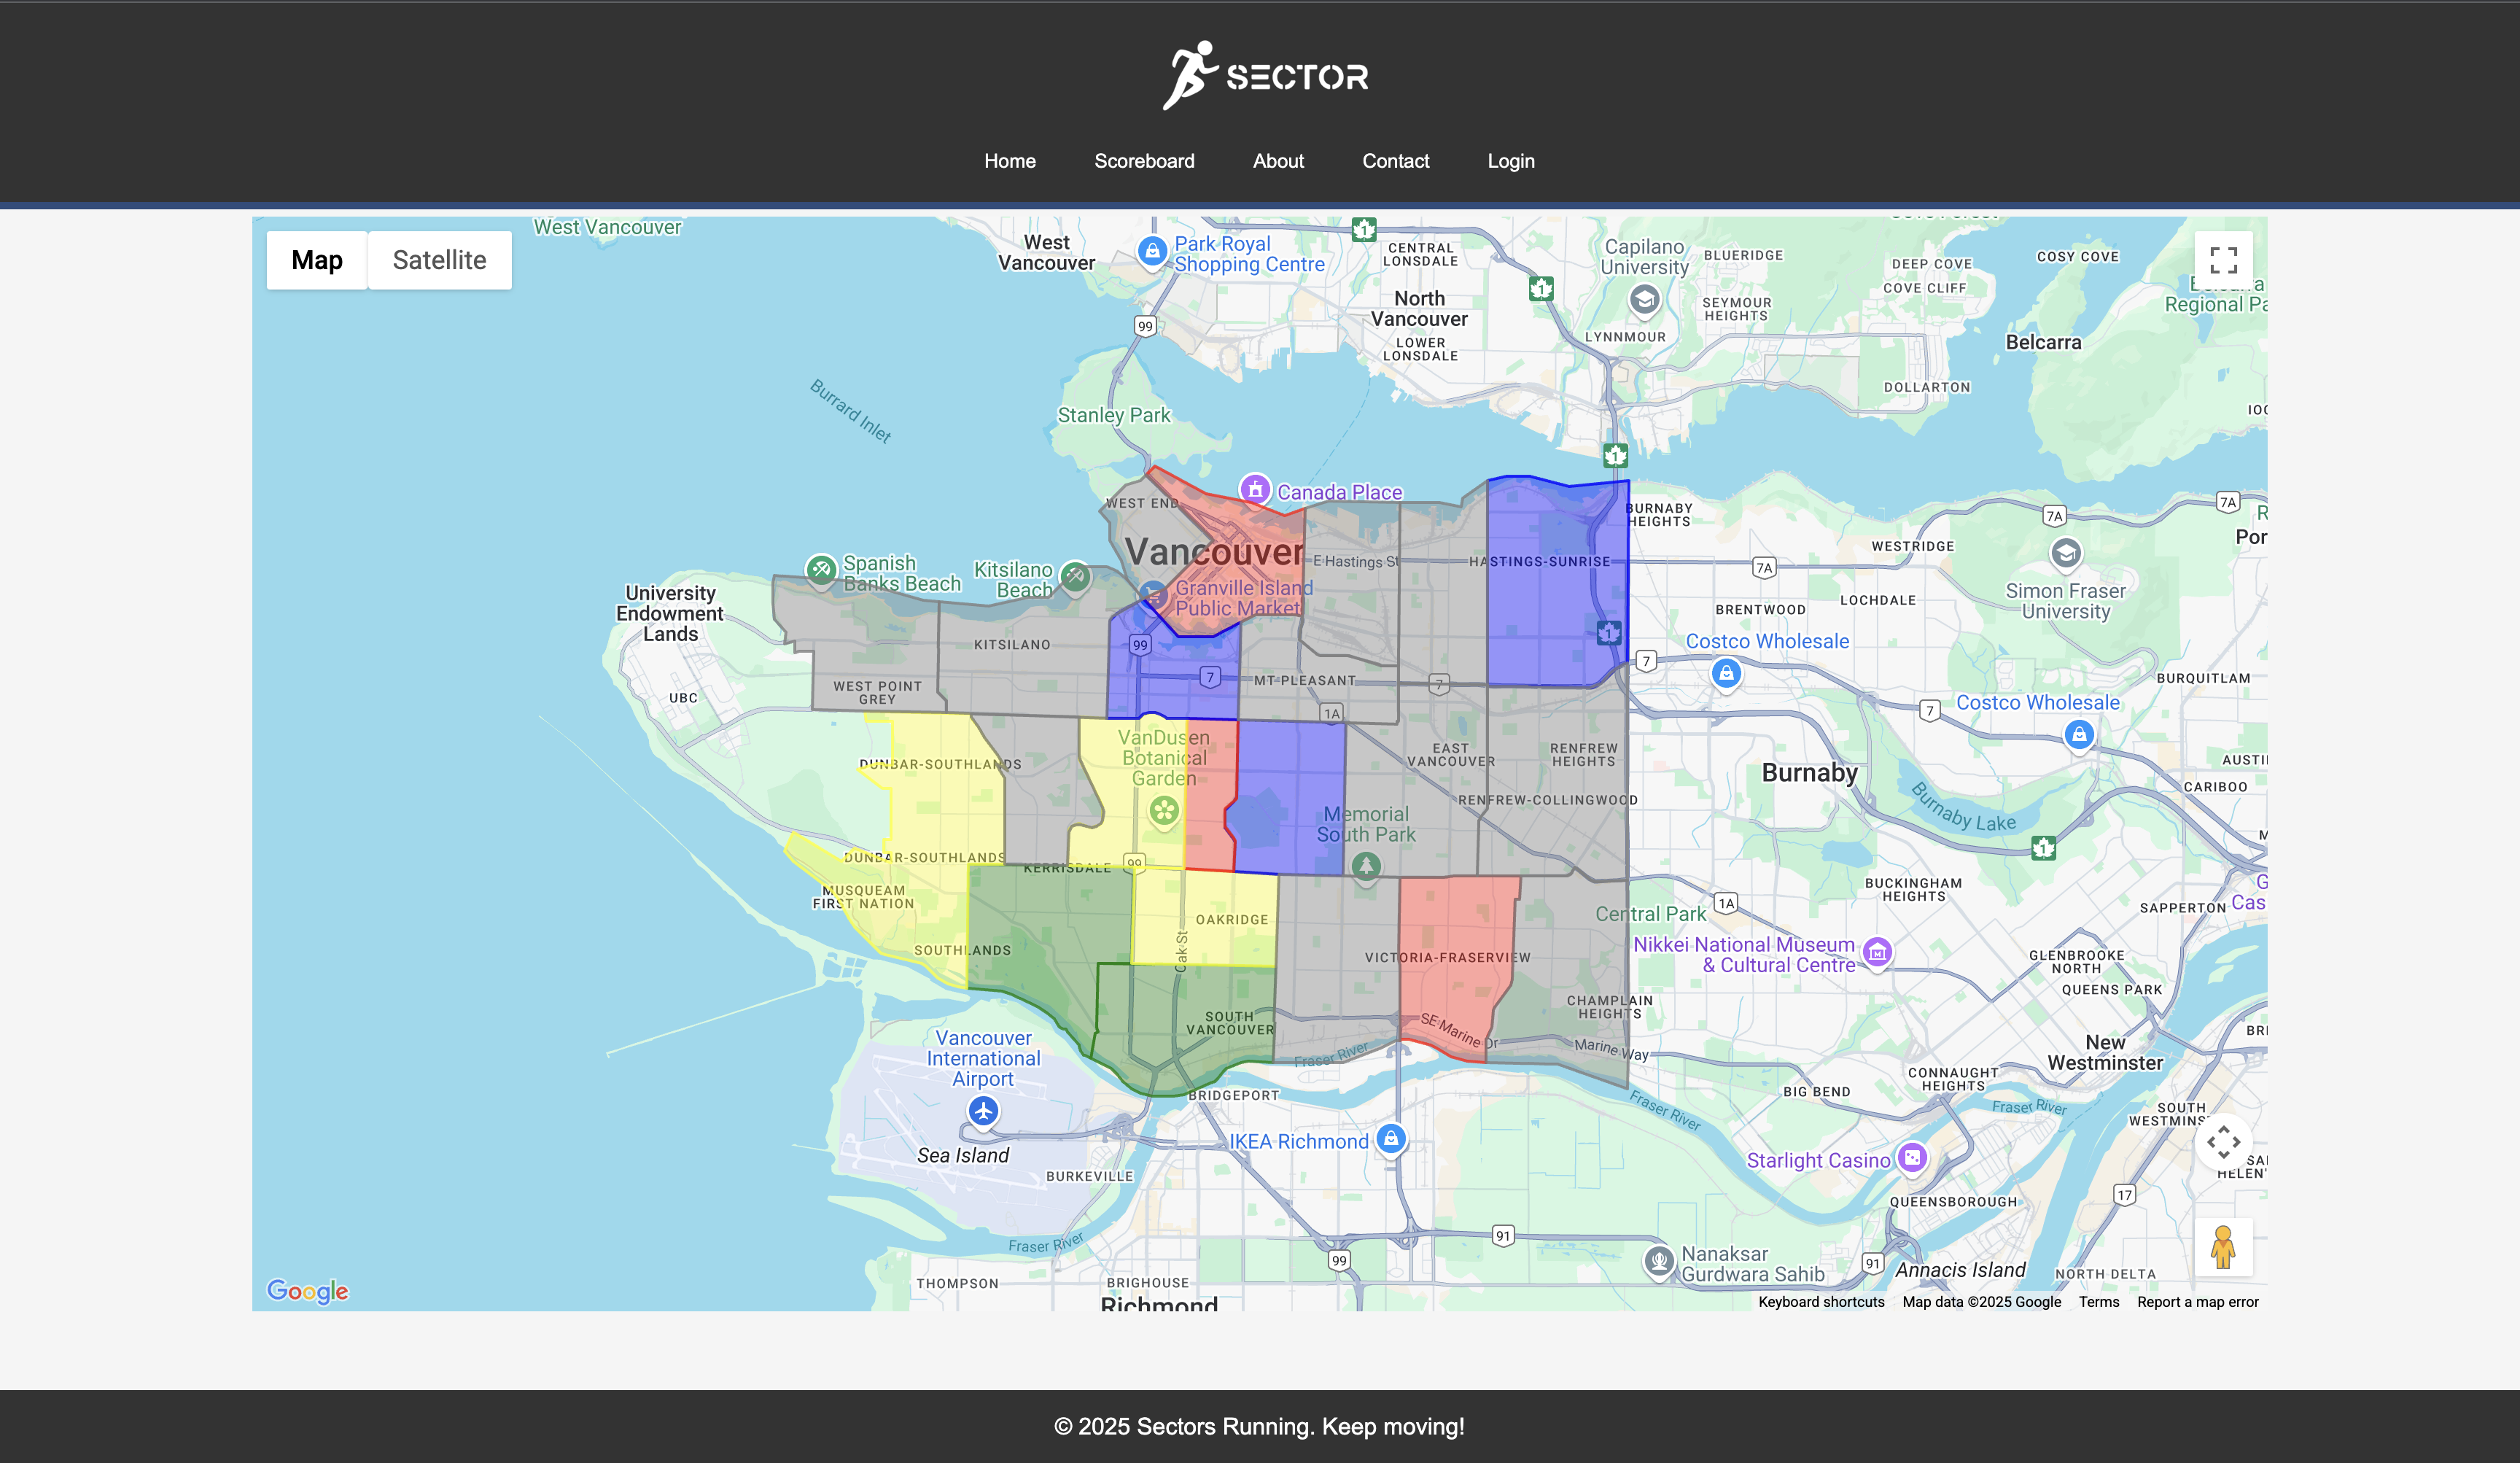Navigate to the Contact page
This screenshot has height=1463, width=2520.
[1395, 161]
